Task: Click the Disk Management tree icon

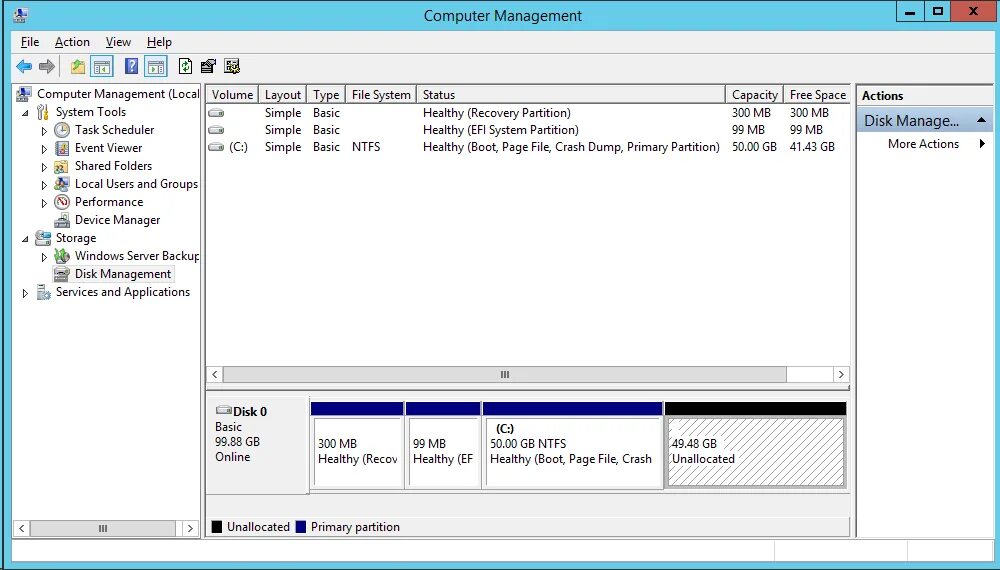Action: pos(62,274)
